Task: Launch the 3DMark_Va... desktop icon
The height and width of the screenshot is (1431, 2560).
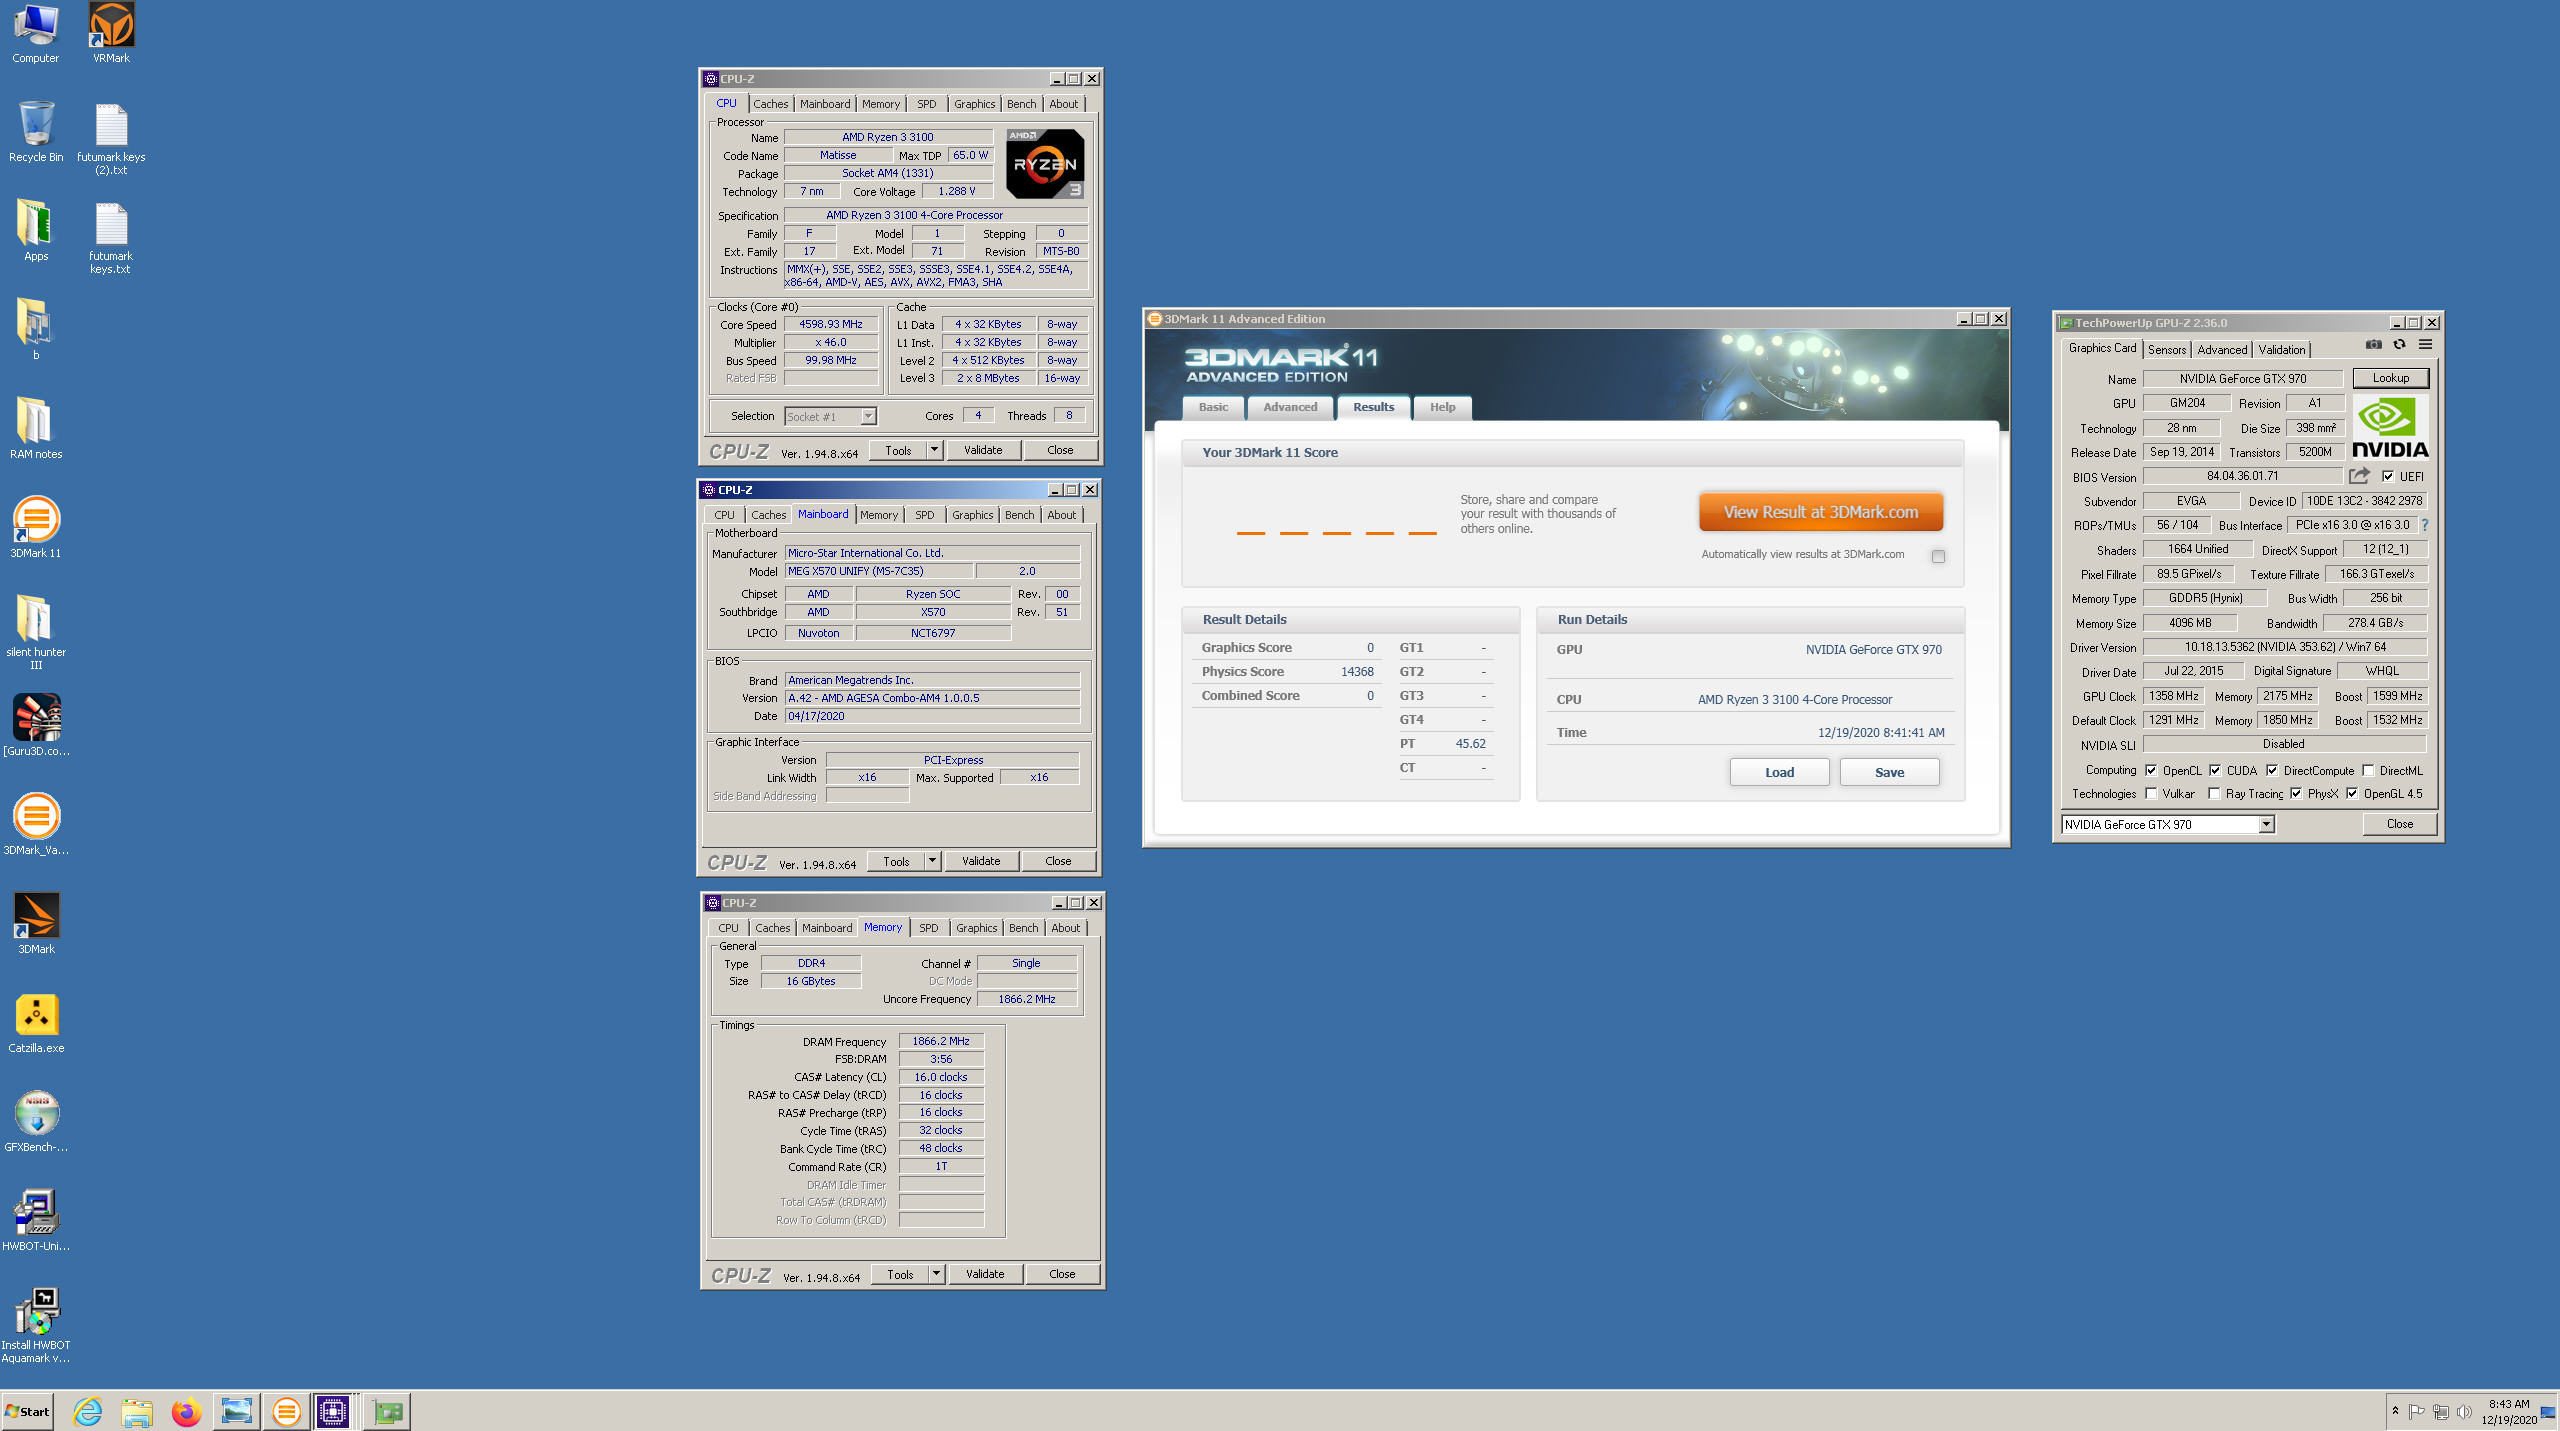Action: click(36, 824)
